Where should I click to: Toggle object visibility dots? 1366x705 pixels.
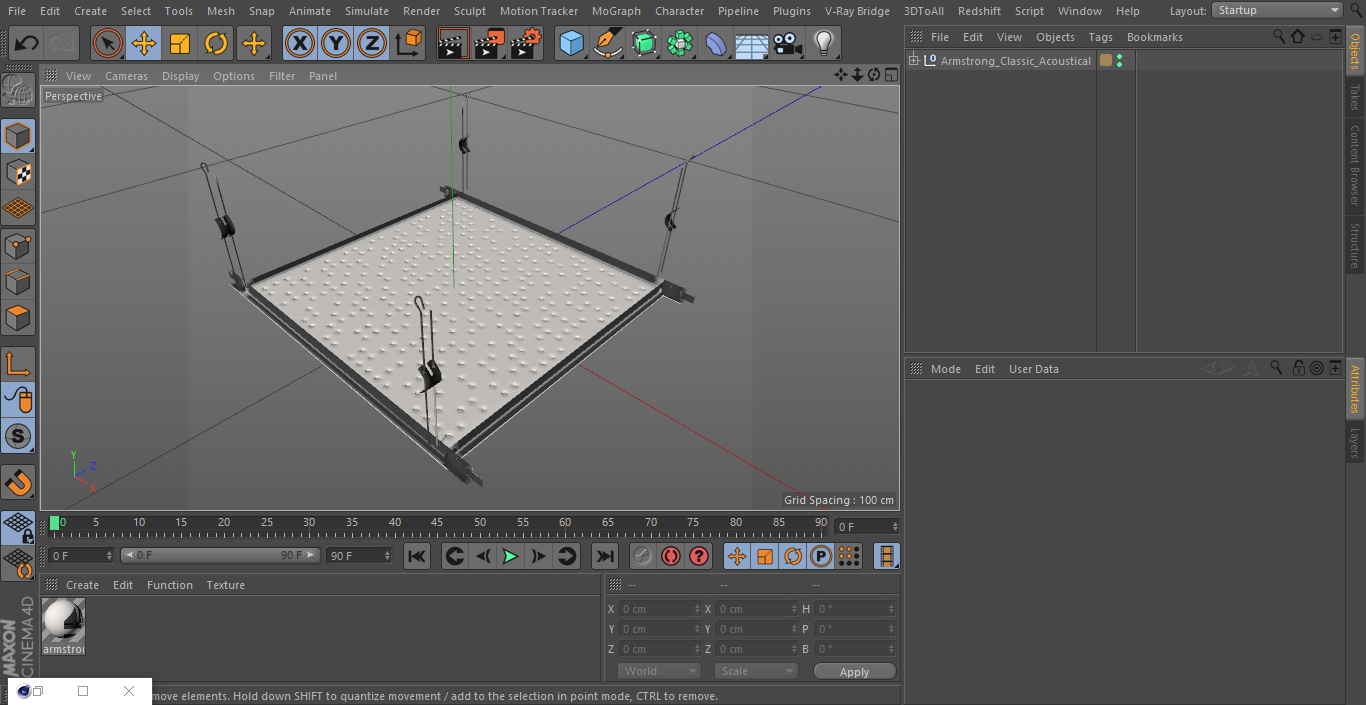[1119, 61]
